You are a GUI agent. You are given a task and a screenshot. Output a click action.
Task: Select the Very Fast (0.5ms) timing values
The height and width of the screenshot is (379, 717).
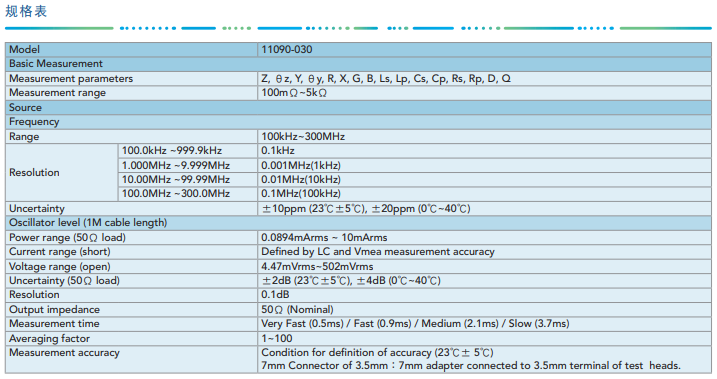415,324
